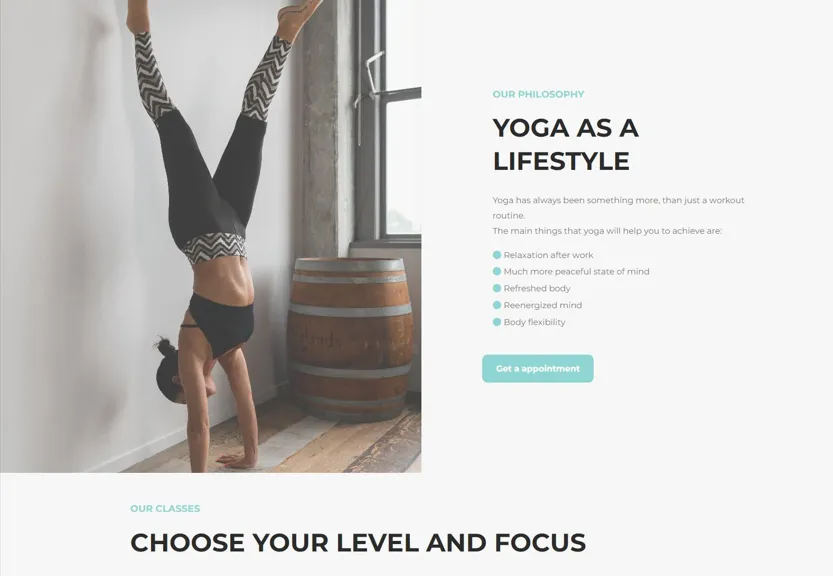Click the Relaxation after work list item
The image size is (833, 576).
(548, 255)
